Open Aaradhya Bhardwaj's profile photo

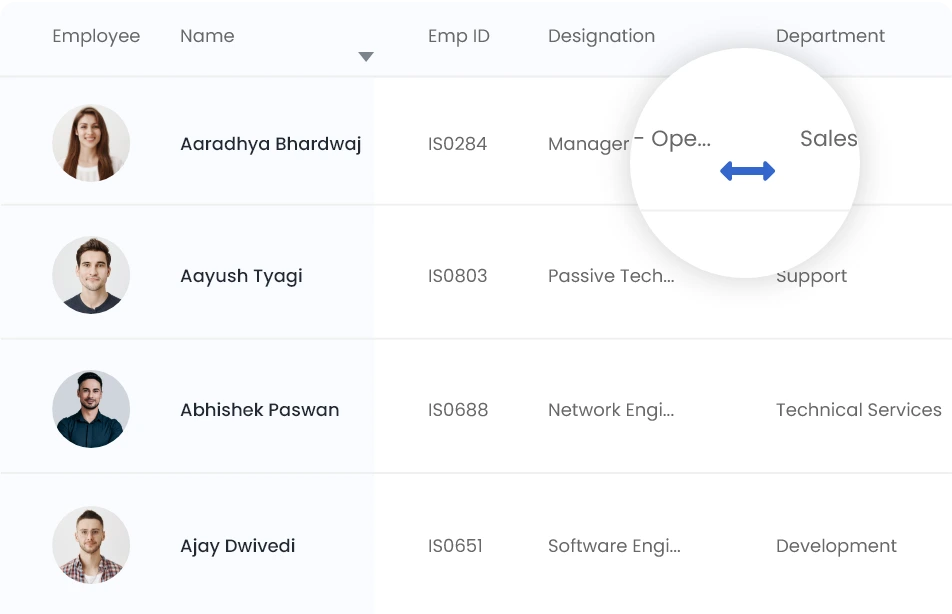click(91, 143)
